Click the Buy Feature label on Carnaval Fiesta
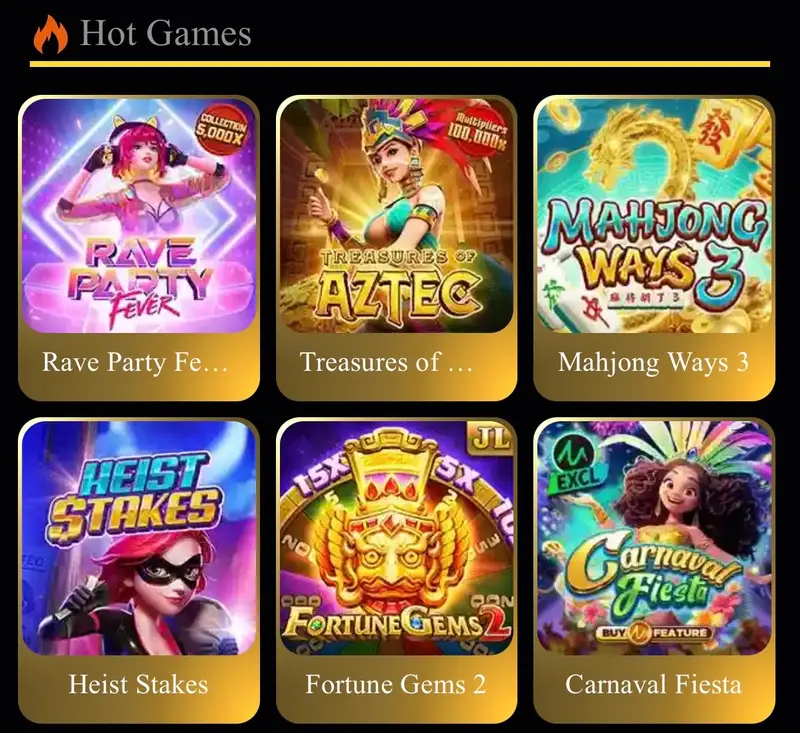The width and height of the screenshot is (800, 733). point(654,634)
